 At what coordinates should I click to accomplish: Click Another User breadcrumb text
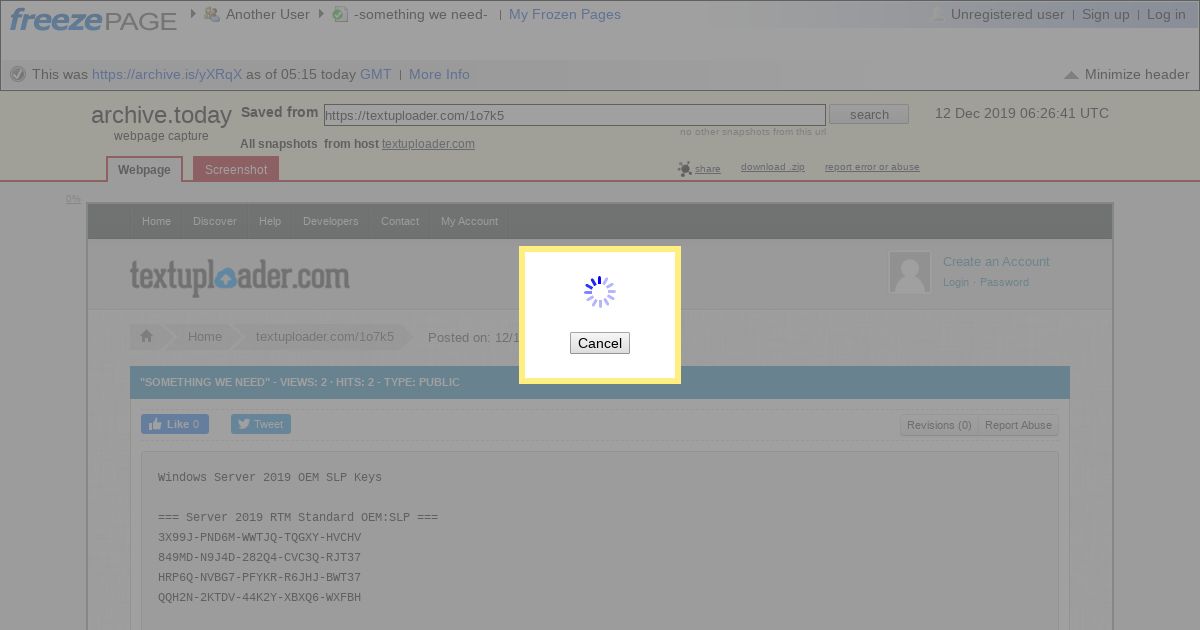268,14
